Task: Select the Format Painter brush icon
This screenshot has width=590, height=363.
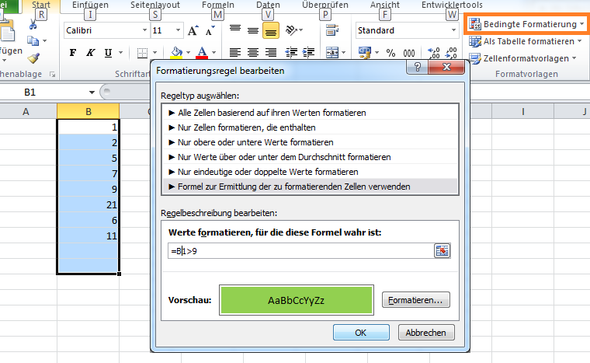Action: tap(33, 58)
